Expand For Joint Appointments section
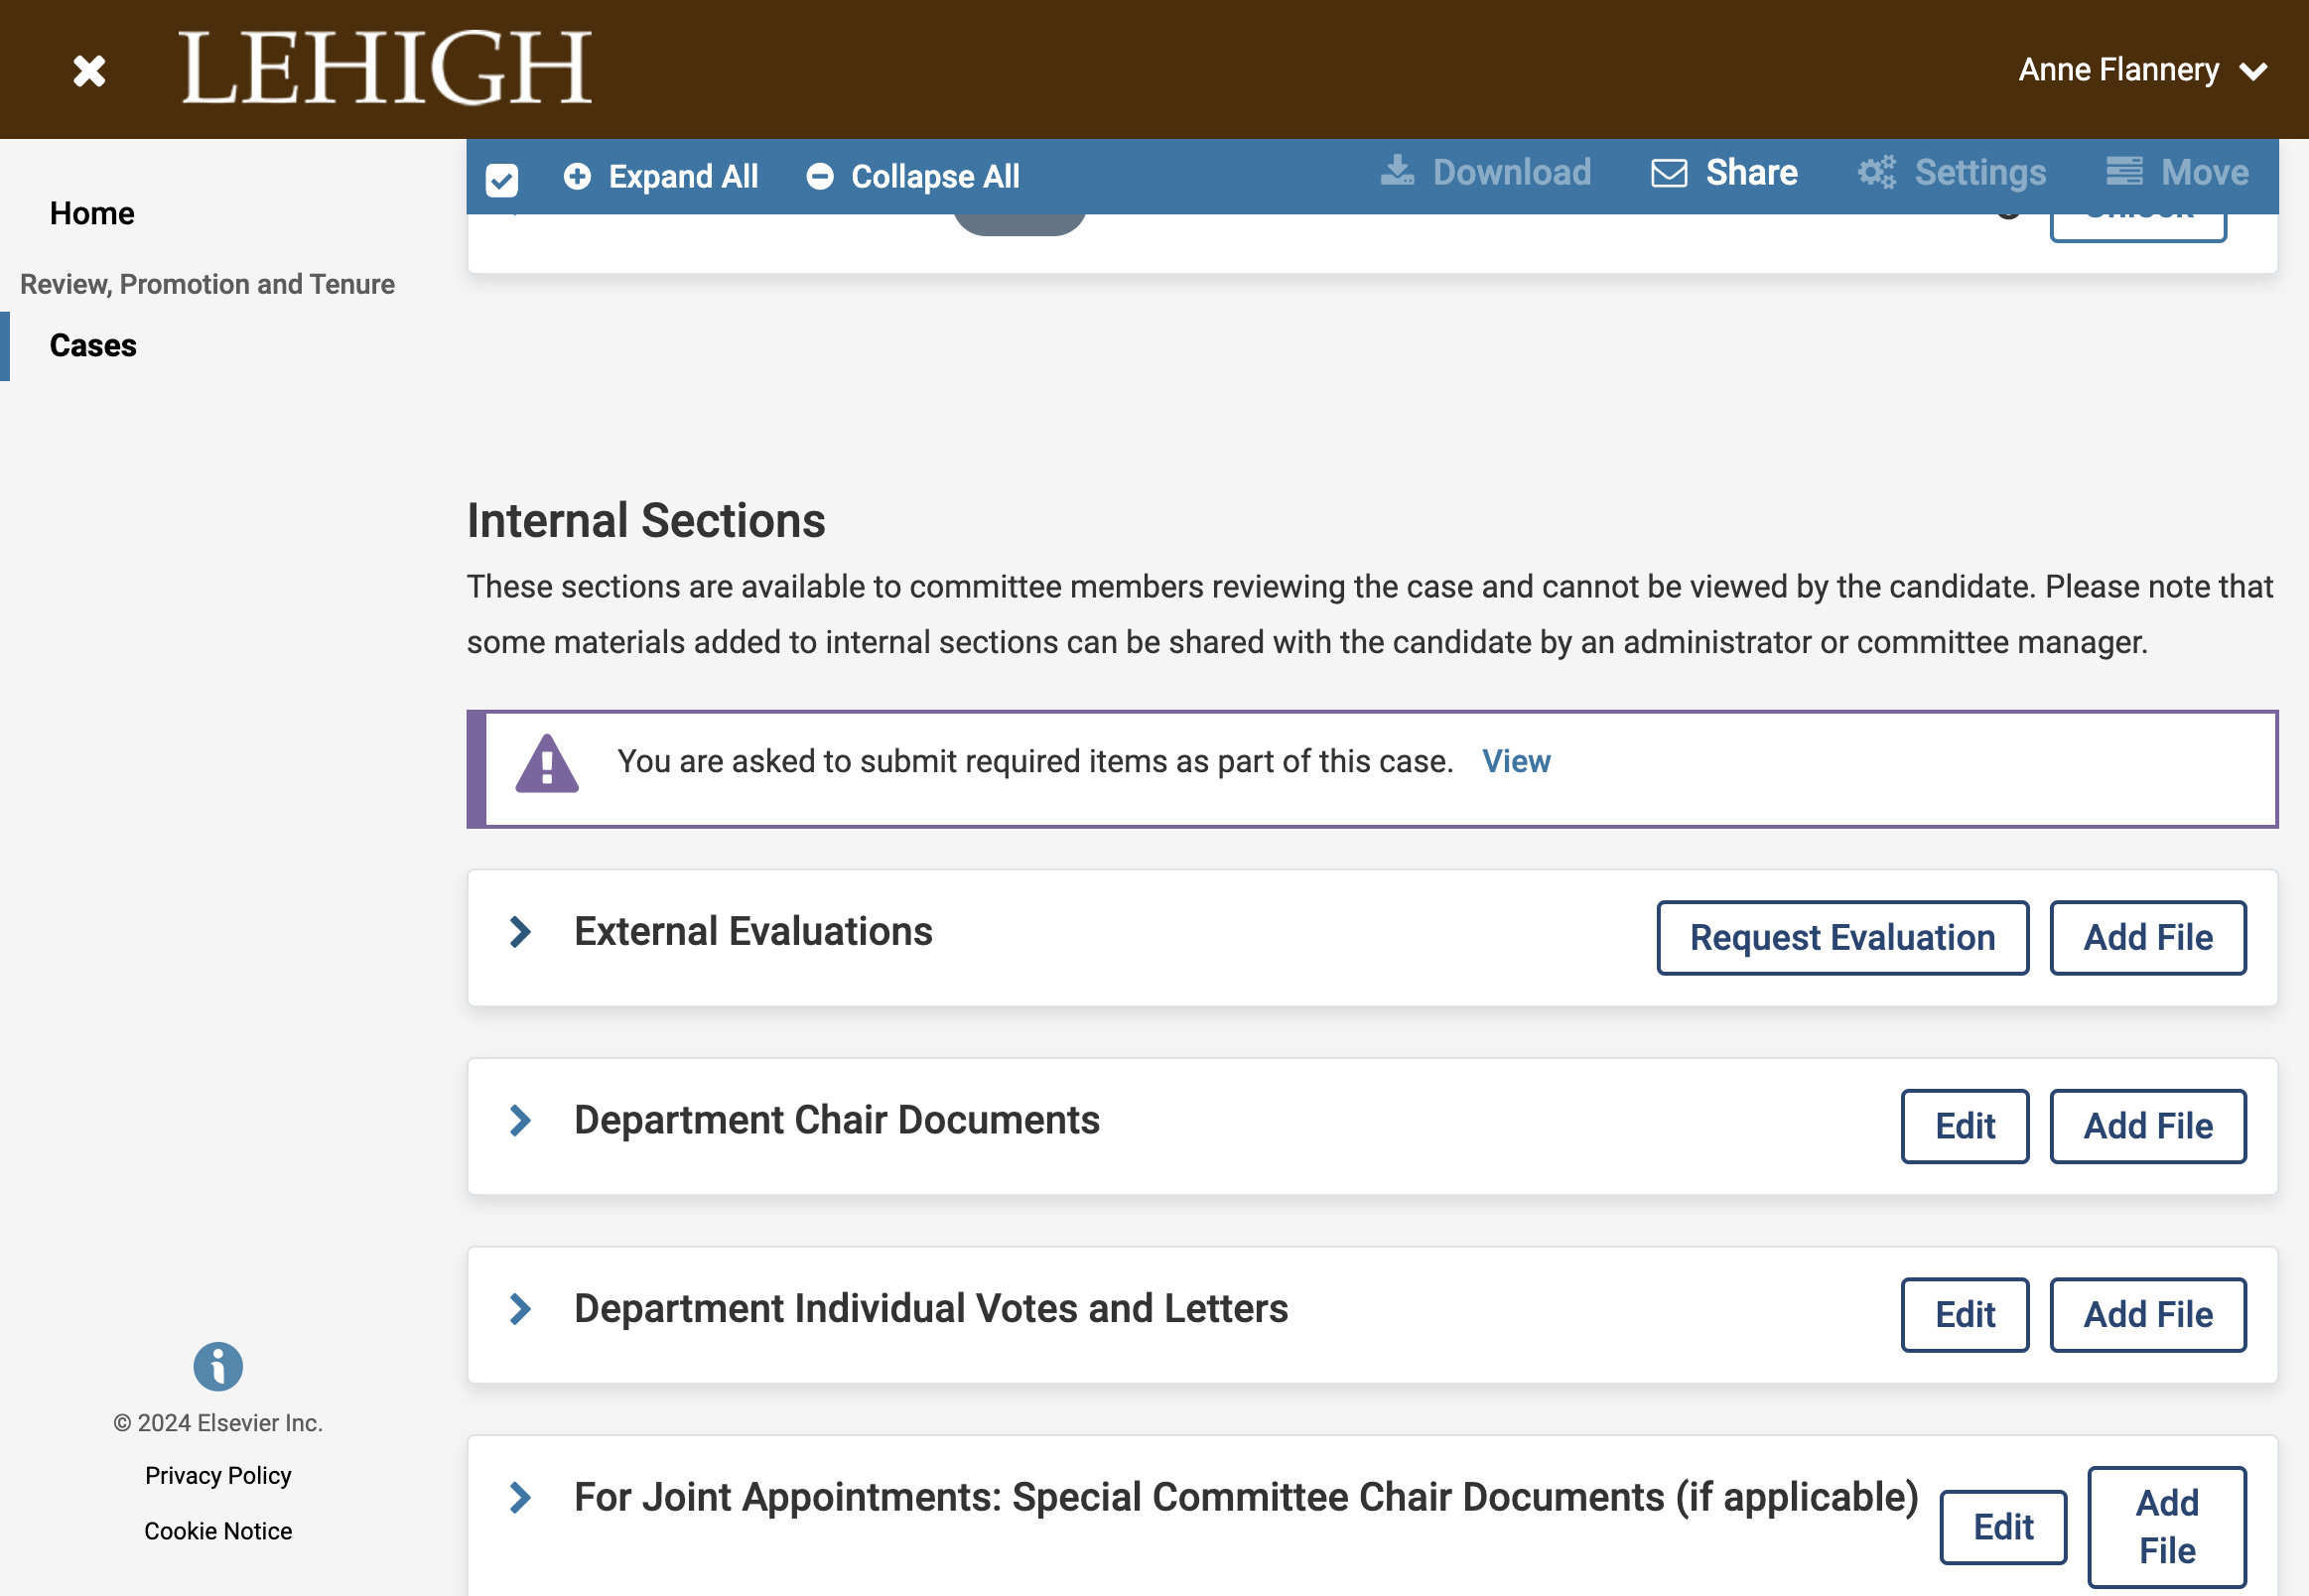The width and height of the screenshot is (2309, 1596). pyautogui.click(x=520, y=1498)
